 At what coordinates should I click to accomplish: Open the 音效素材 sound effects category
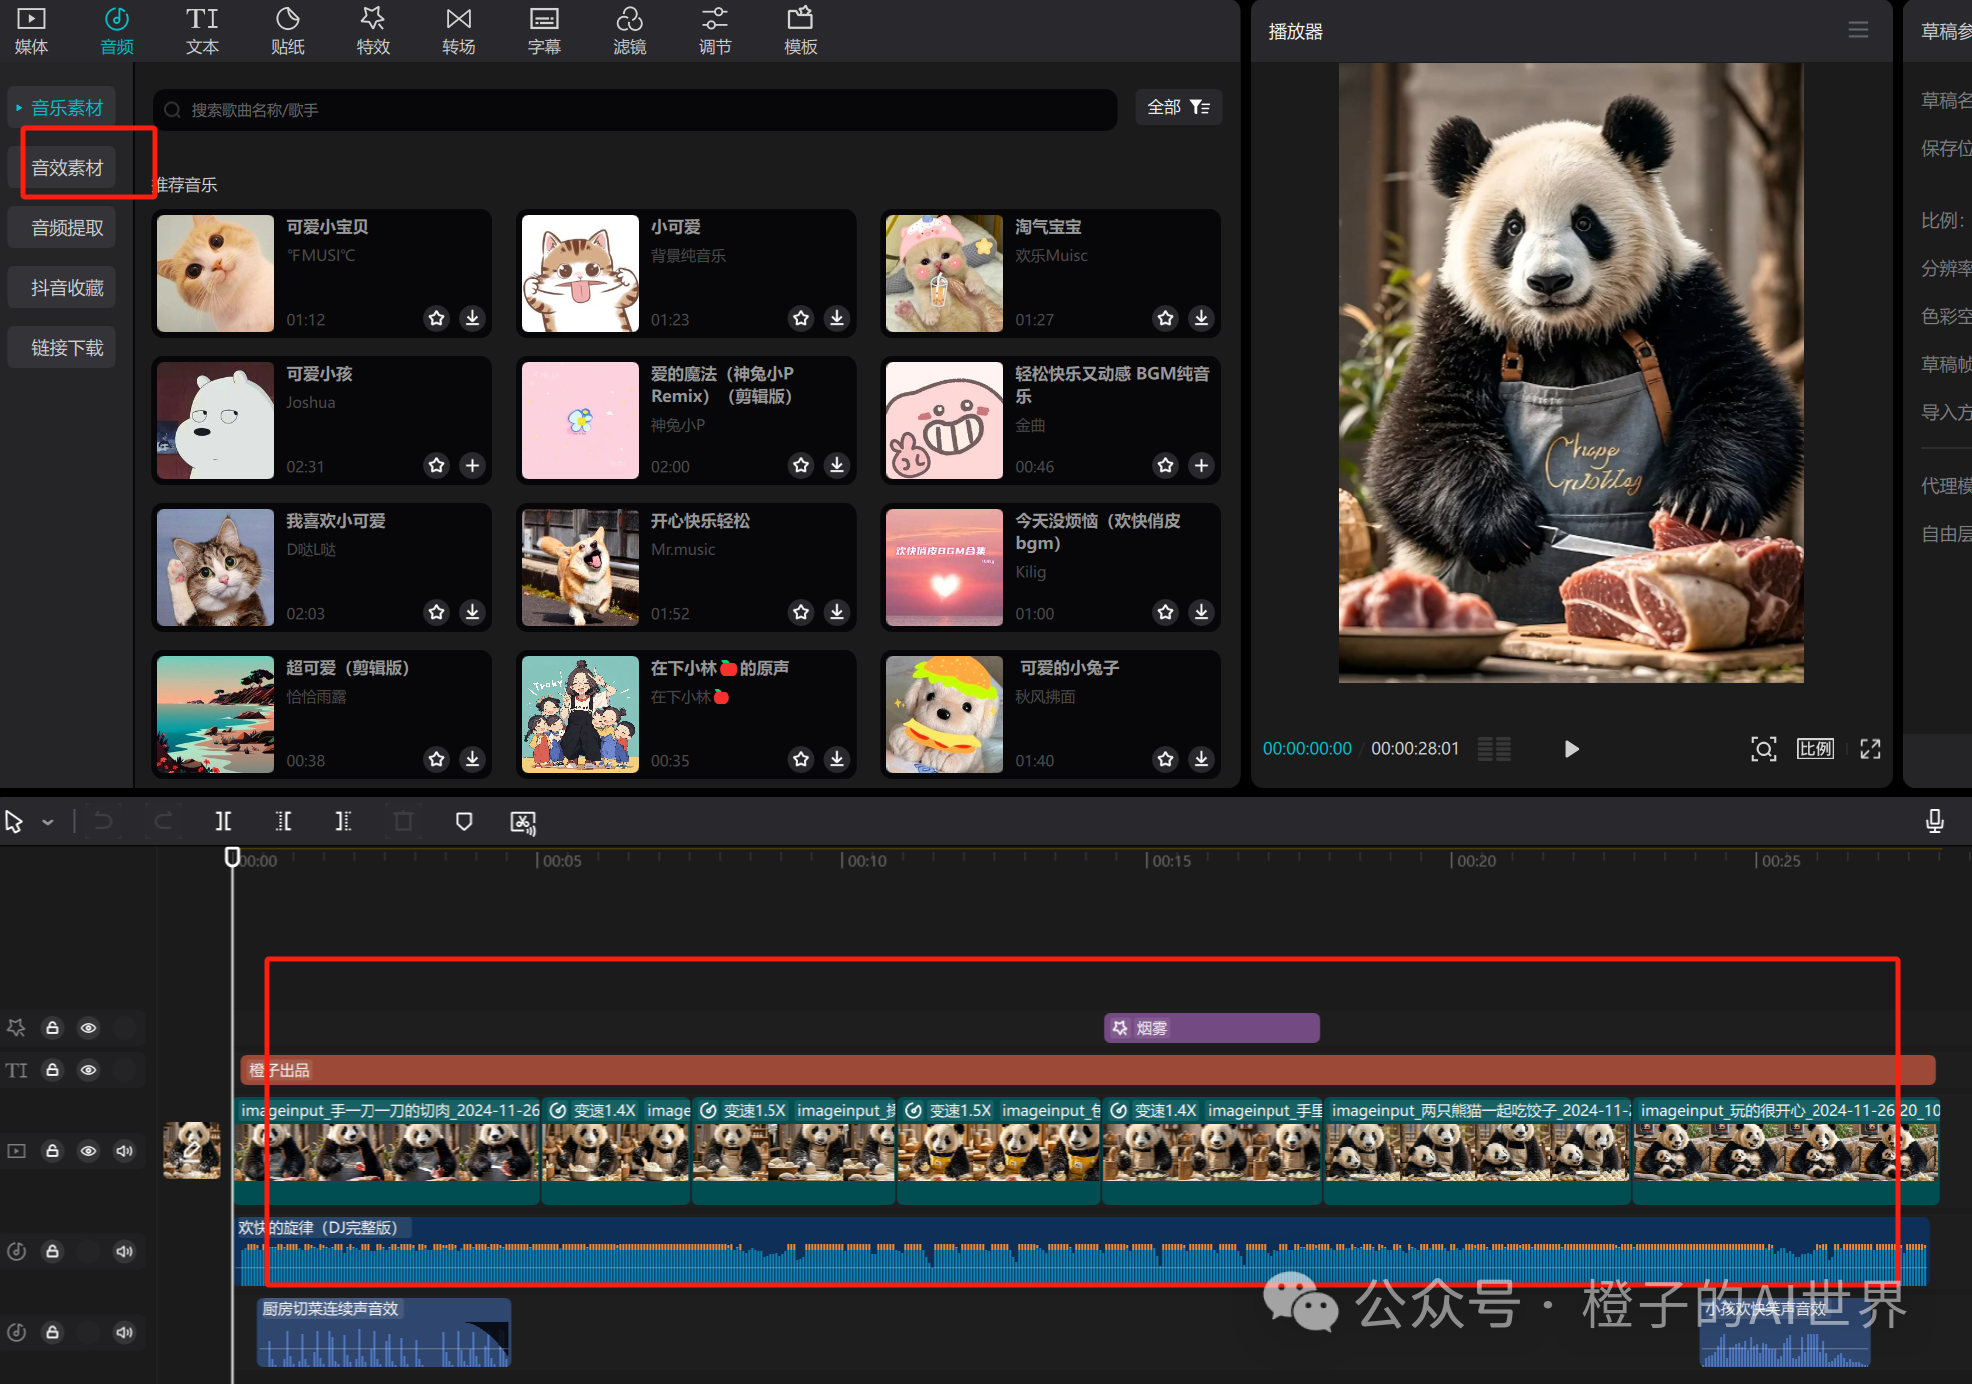tap(67, 168)
